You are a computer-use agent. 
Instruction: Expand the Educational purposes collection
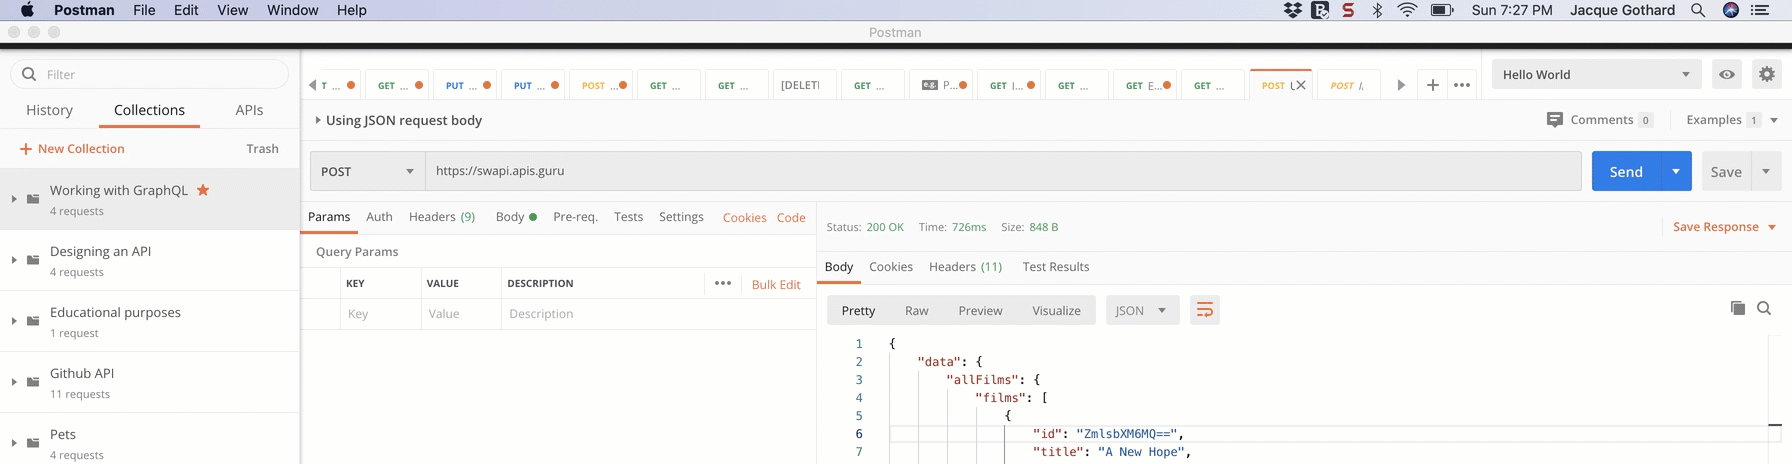point(14,321)
